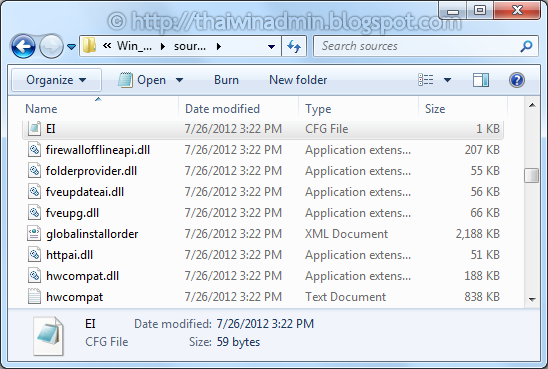Create a New folder

pos(298,80)
